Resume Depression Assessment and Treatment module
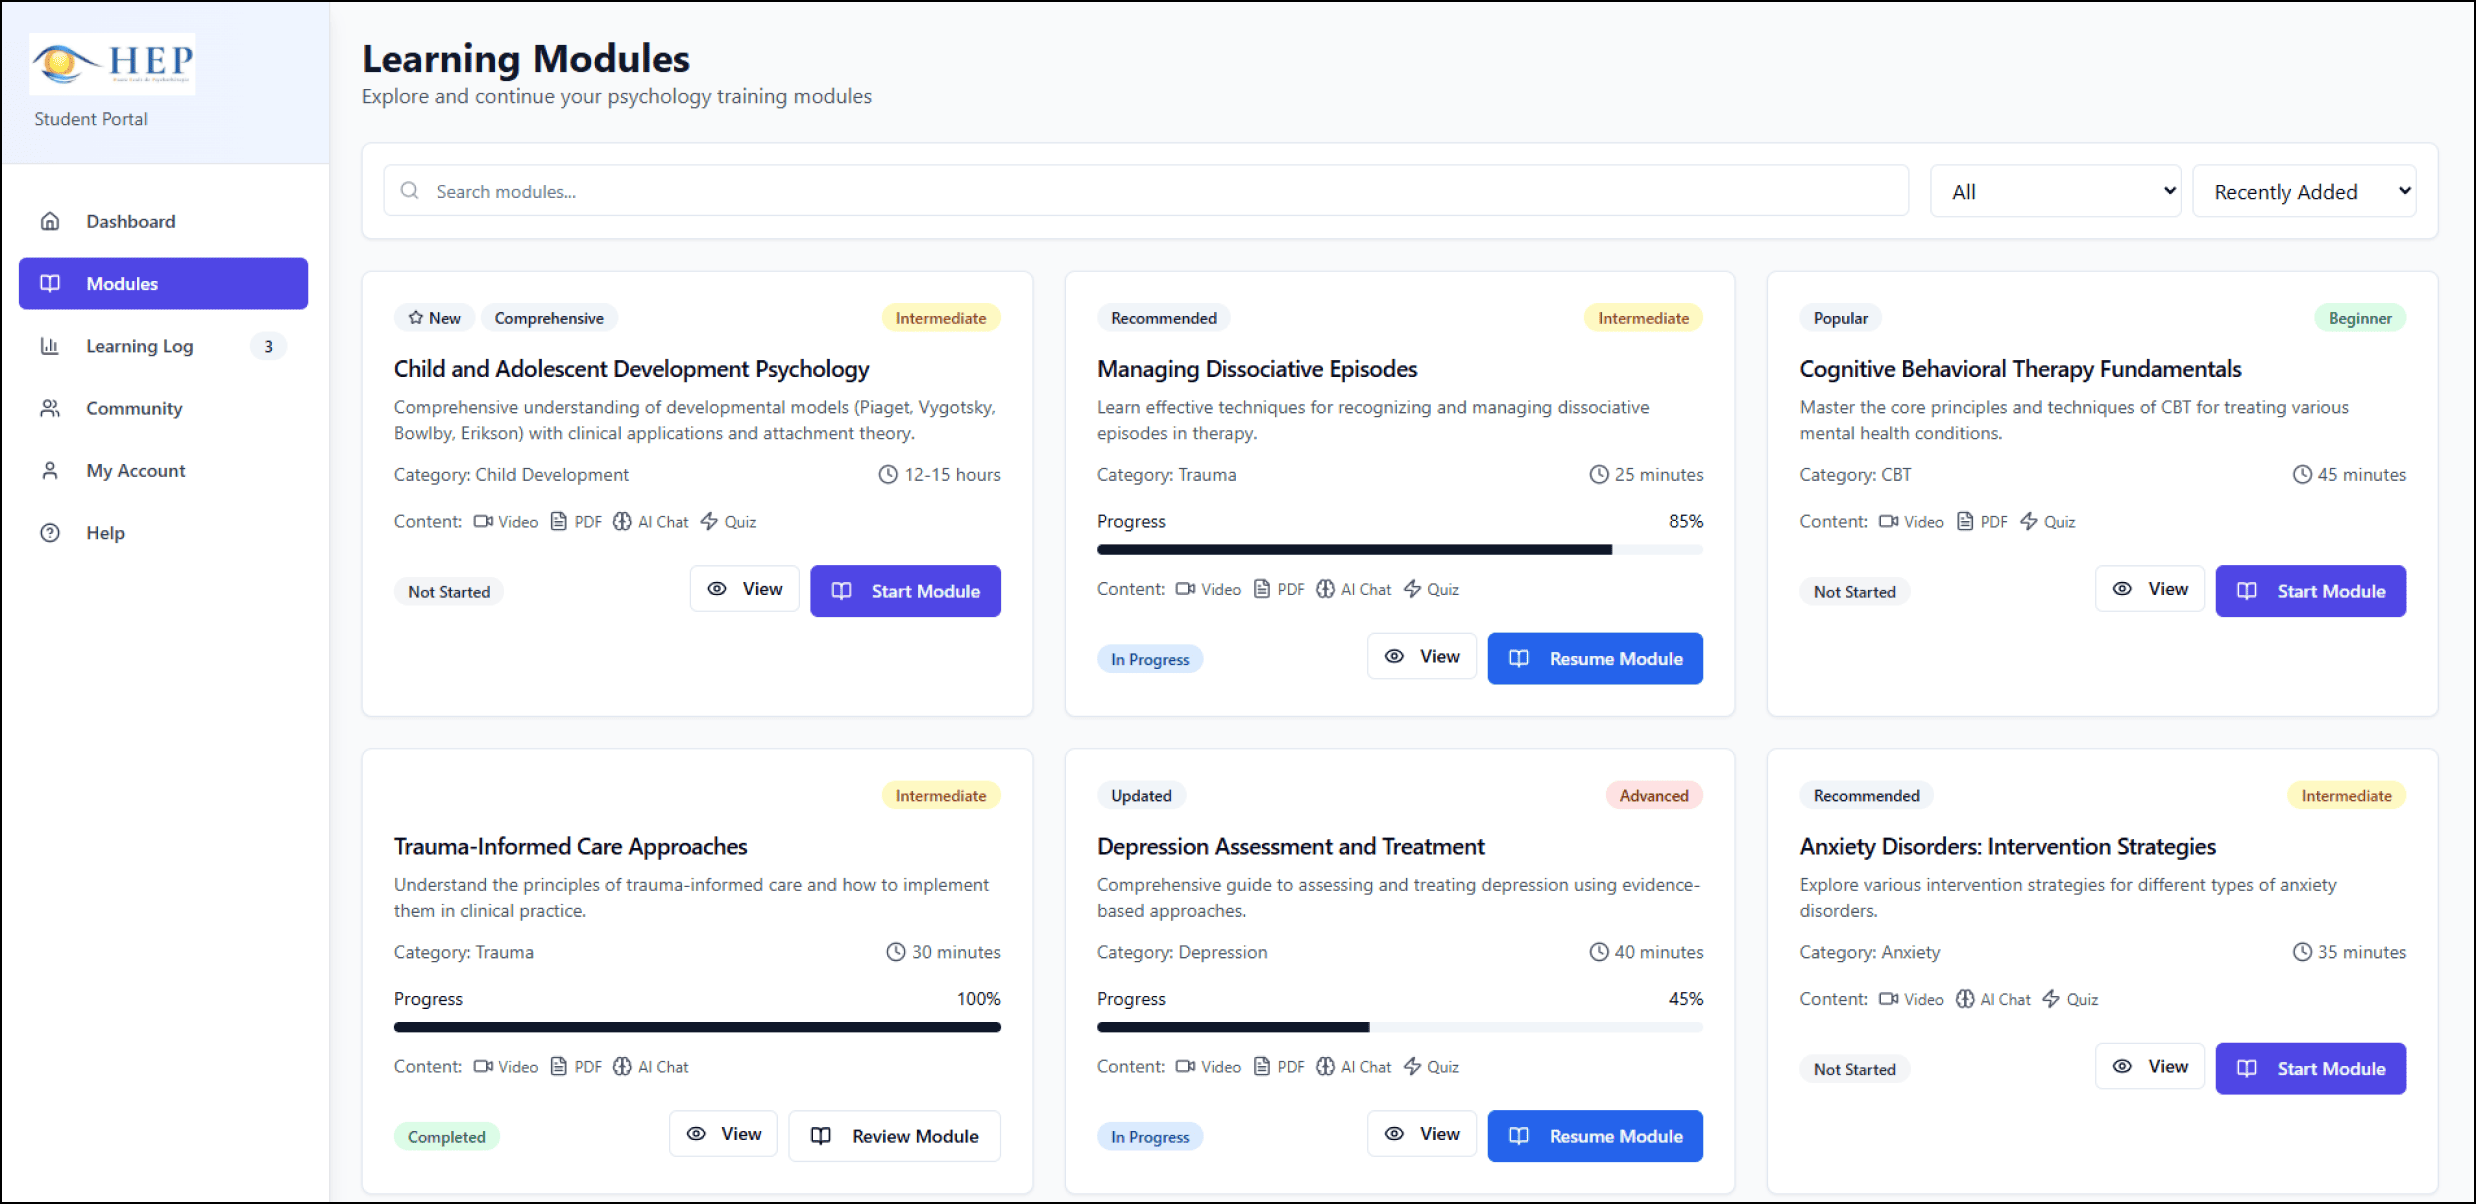The image size is (2476, 1204). [1595, 1136]
